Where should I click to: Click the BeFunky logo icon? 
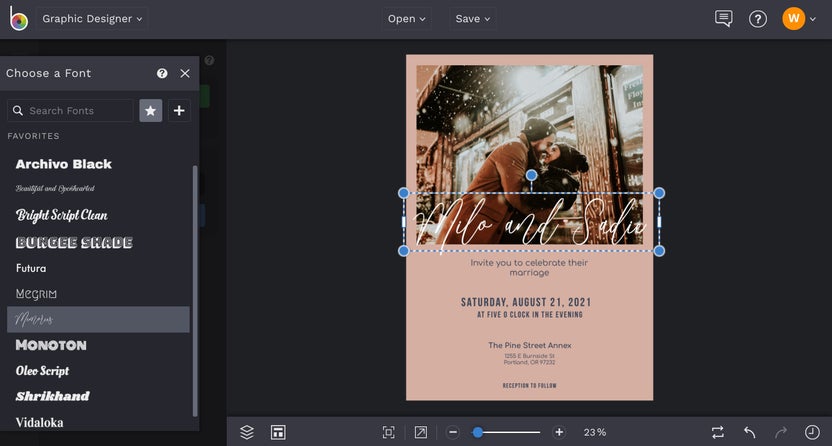(x=18, y=19)
